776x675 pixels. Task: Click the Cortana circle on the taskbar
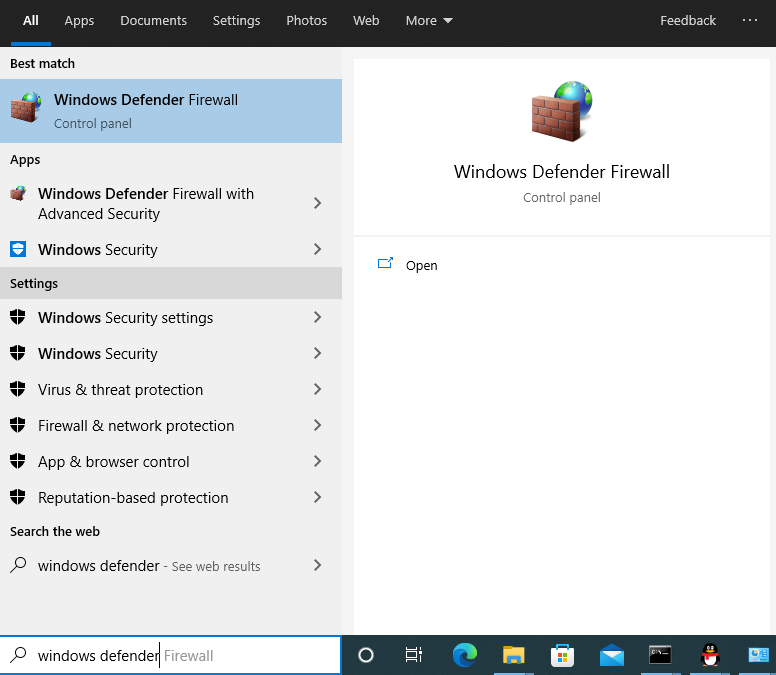(x=366, y=655)
